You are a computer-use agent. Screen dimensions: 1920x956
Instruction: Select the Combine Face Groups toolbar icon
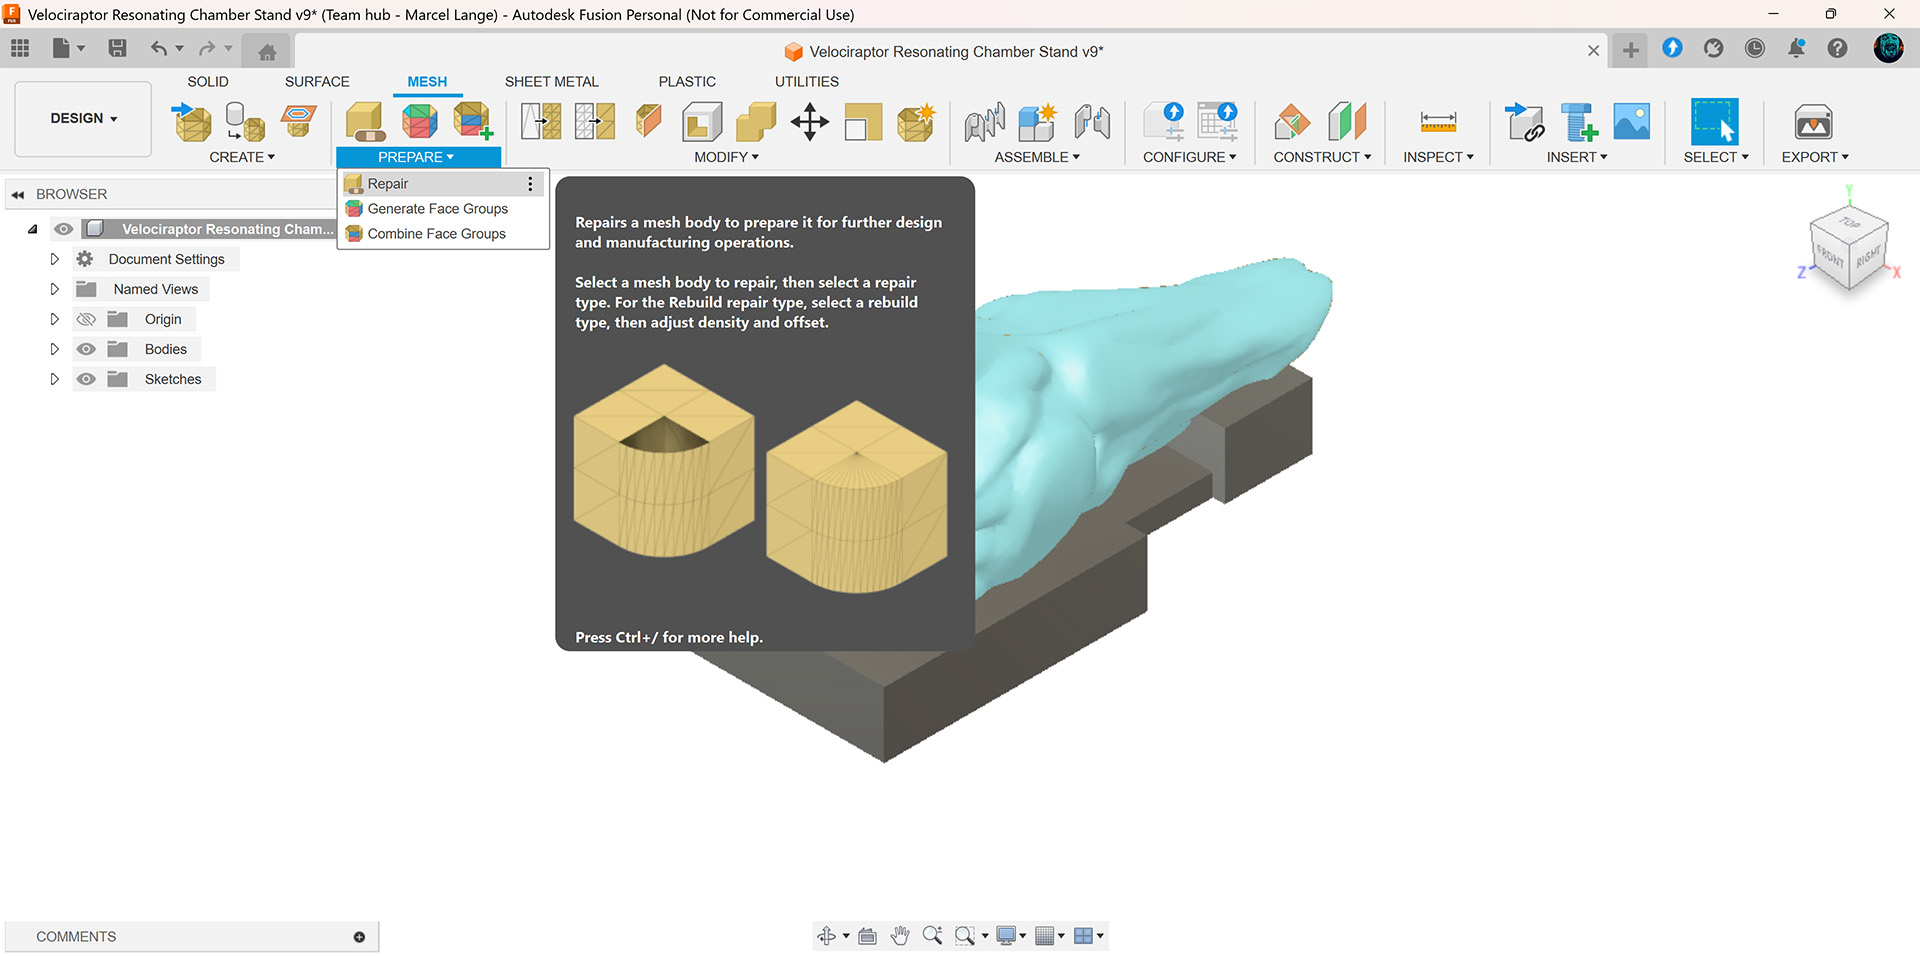pyautogui.click(x=473, y=122)
